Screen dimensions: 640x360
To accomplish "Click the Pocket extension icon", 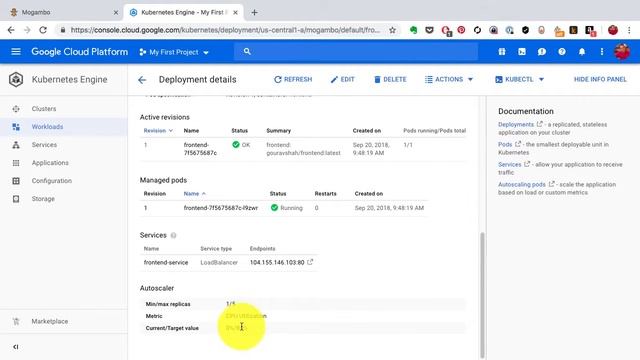I will [x=429, y=30].
